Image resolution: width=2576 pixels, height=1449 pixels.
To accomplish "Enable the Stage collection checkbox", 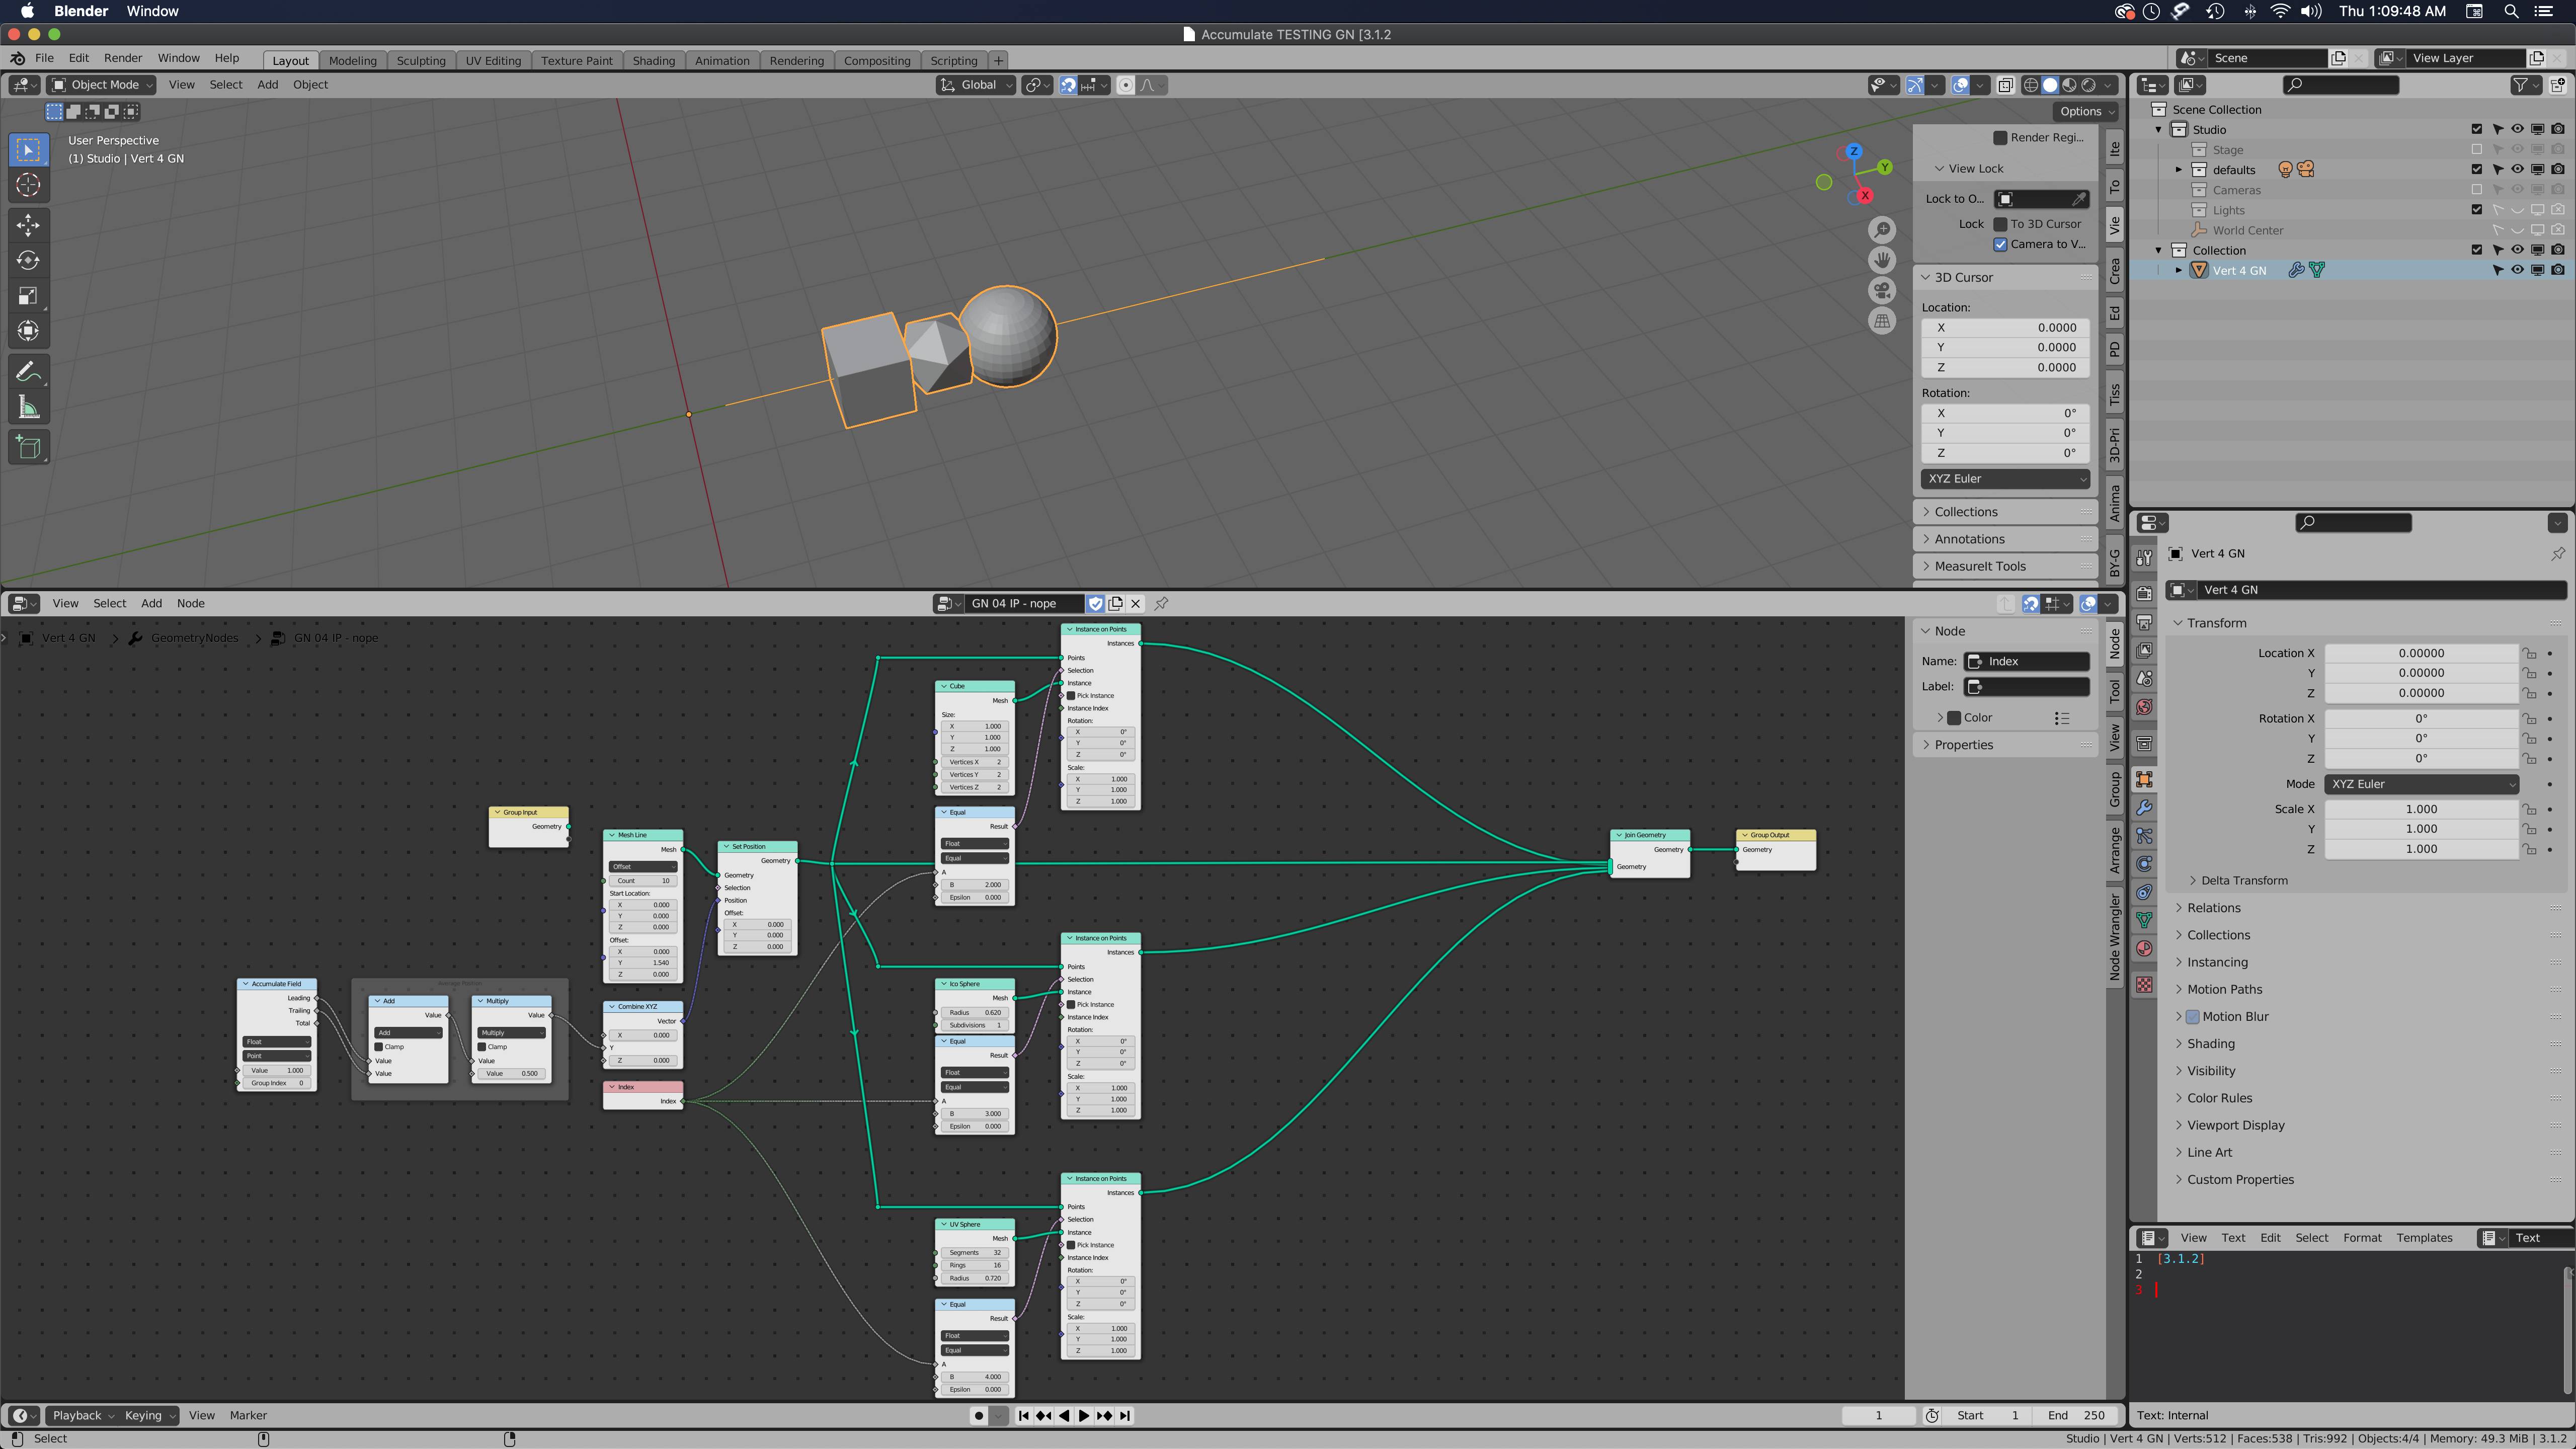I will click(2476, 149).
